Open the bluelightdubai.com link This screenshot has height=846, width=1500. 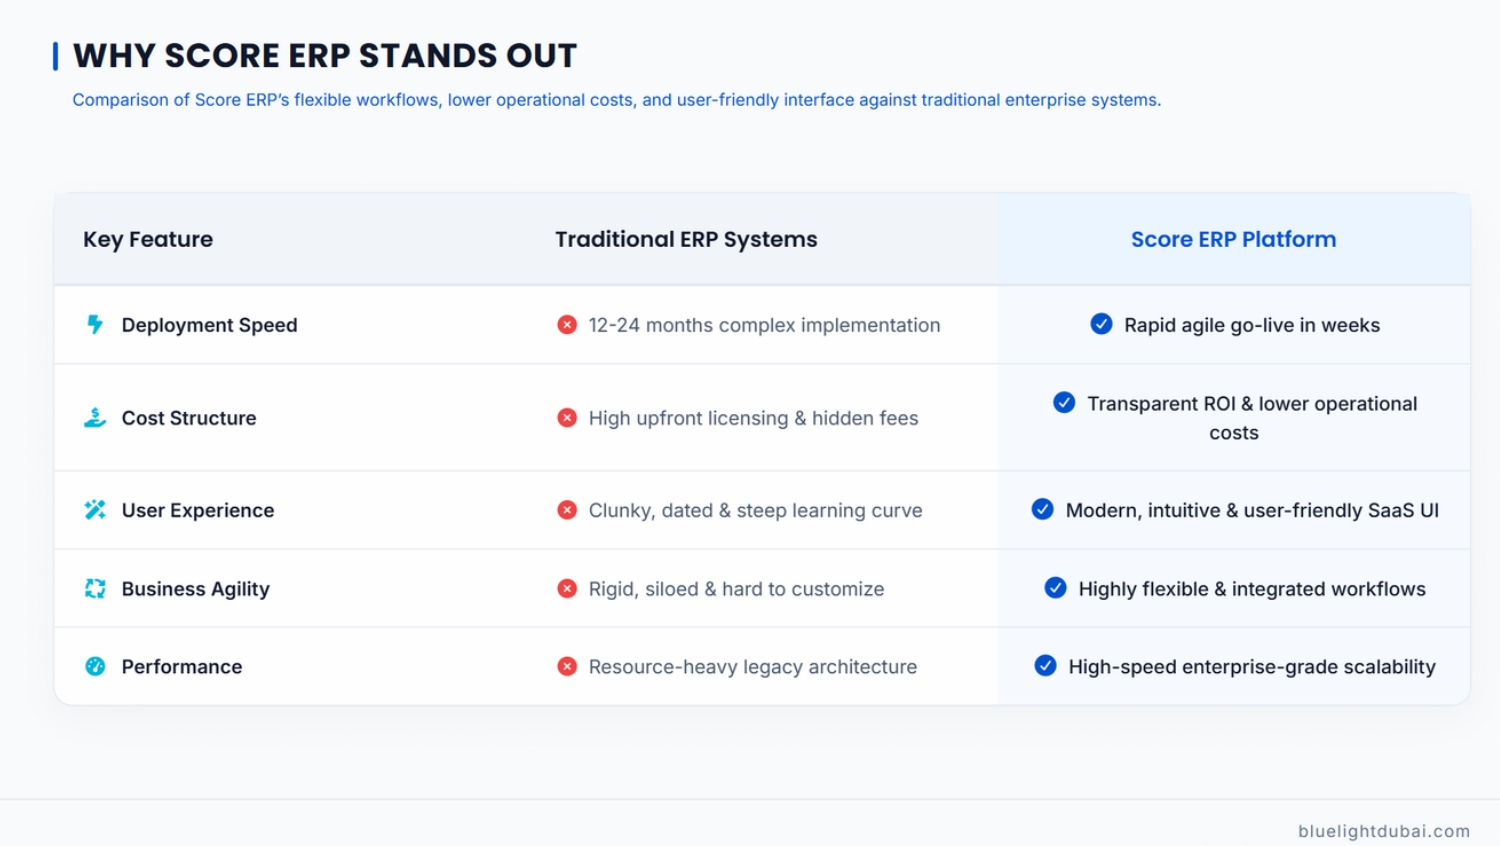tap(1384, 831)
